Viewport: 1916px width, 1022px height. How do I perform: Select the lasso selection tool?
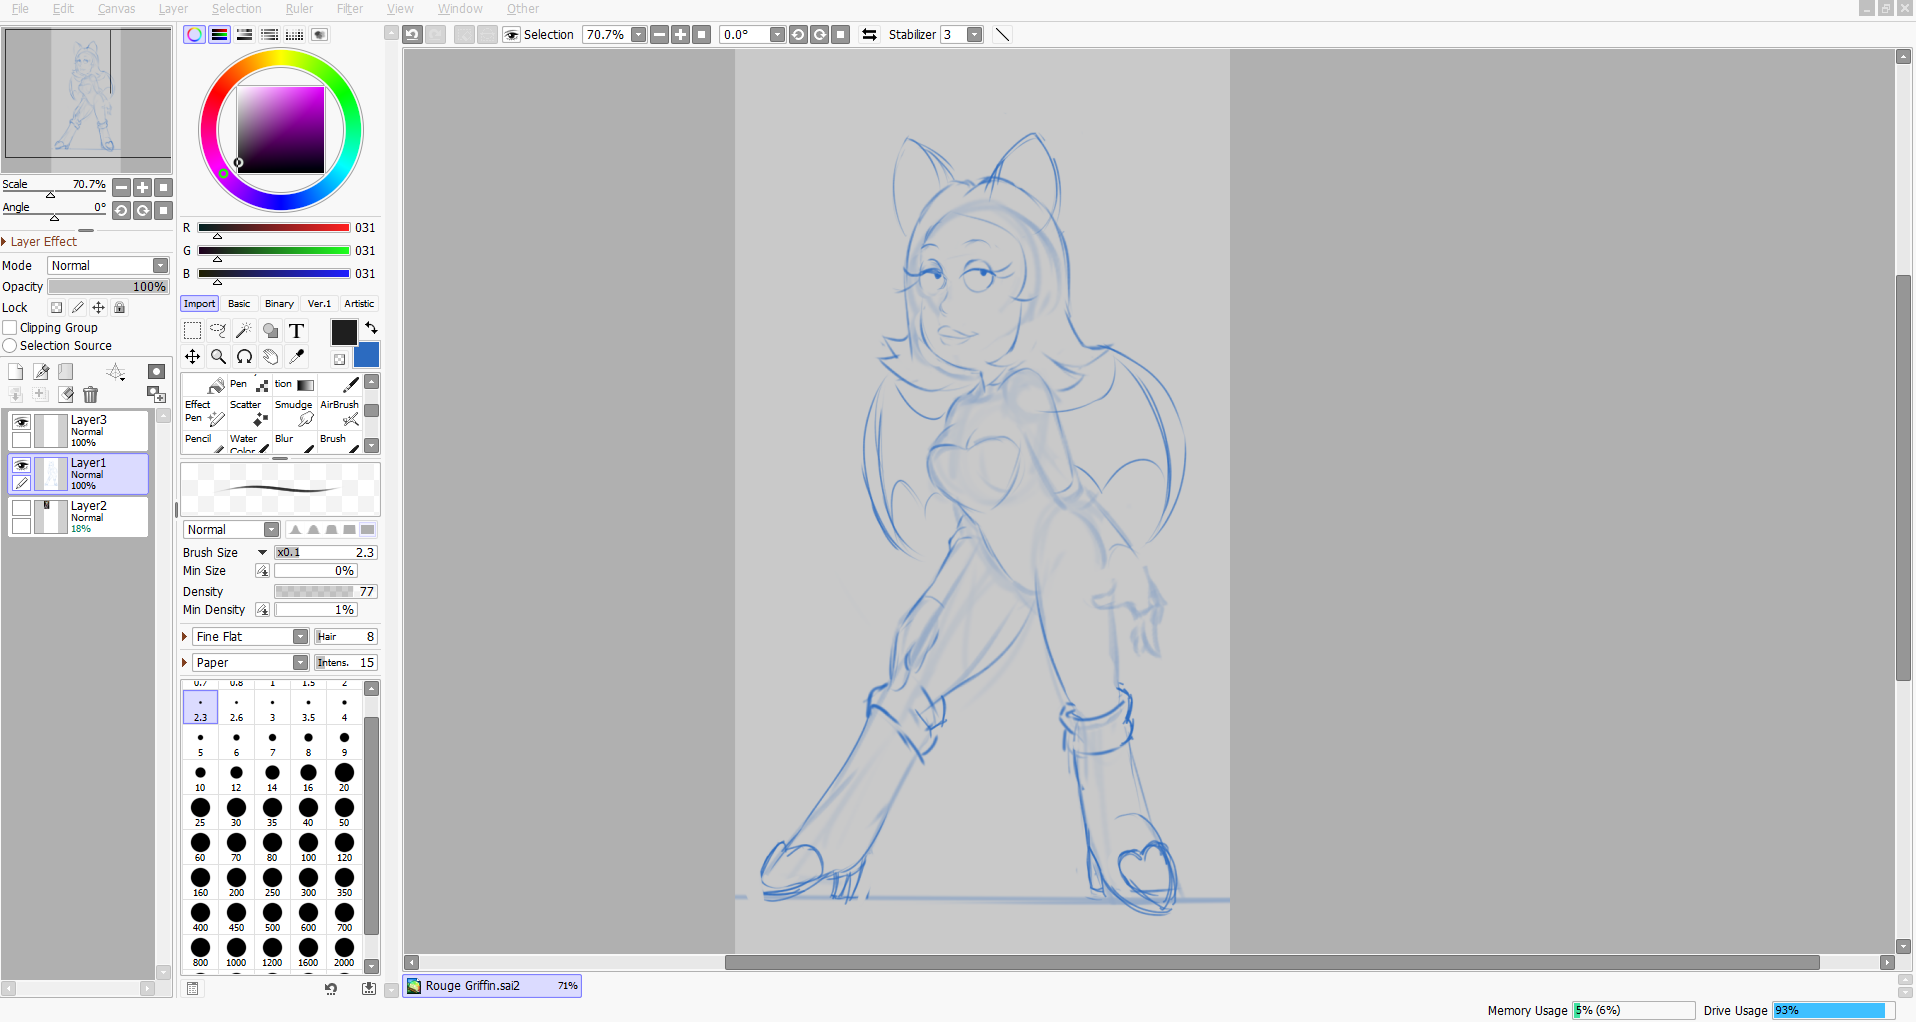218,331
